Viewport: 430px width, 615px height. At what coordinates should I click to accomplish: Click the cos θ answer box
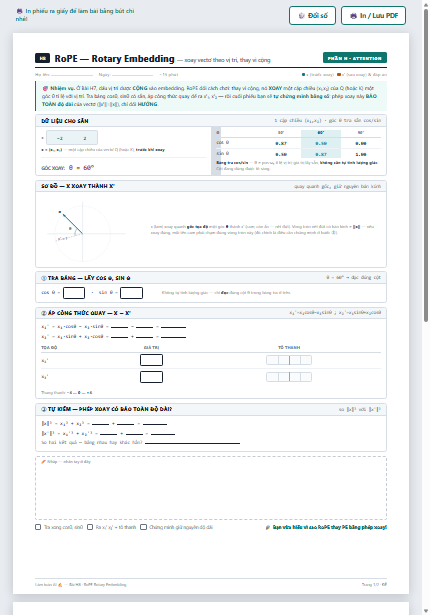[x=74, y=293]
